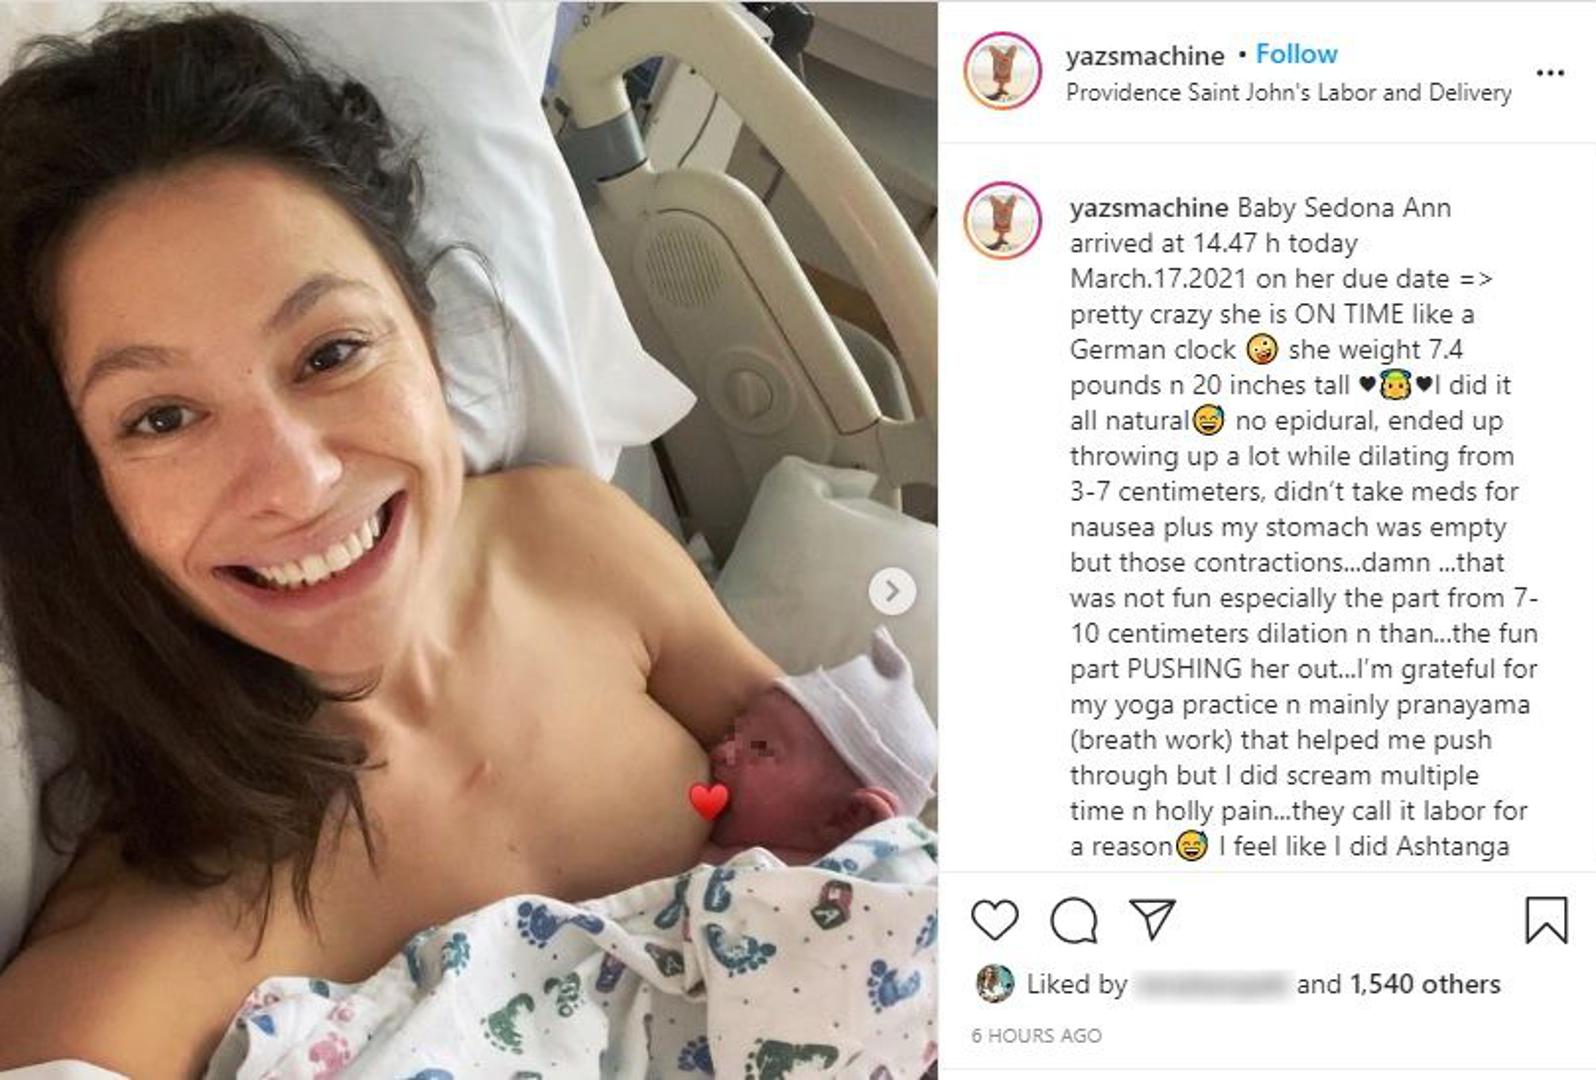Click the caption text about Baby Sedona Ann
This screenshot has height=1080, width=1596.
click(x=1303, y=526)
